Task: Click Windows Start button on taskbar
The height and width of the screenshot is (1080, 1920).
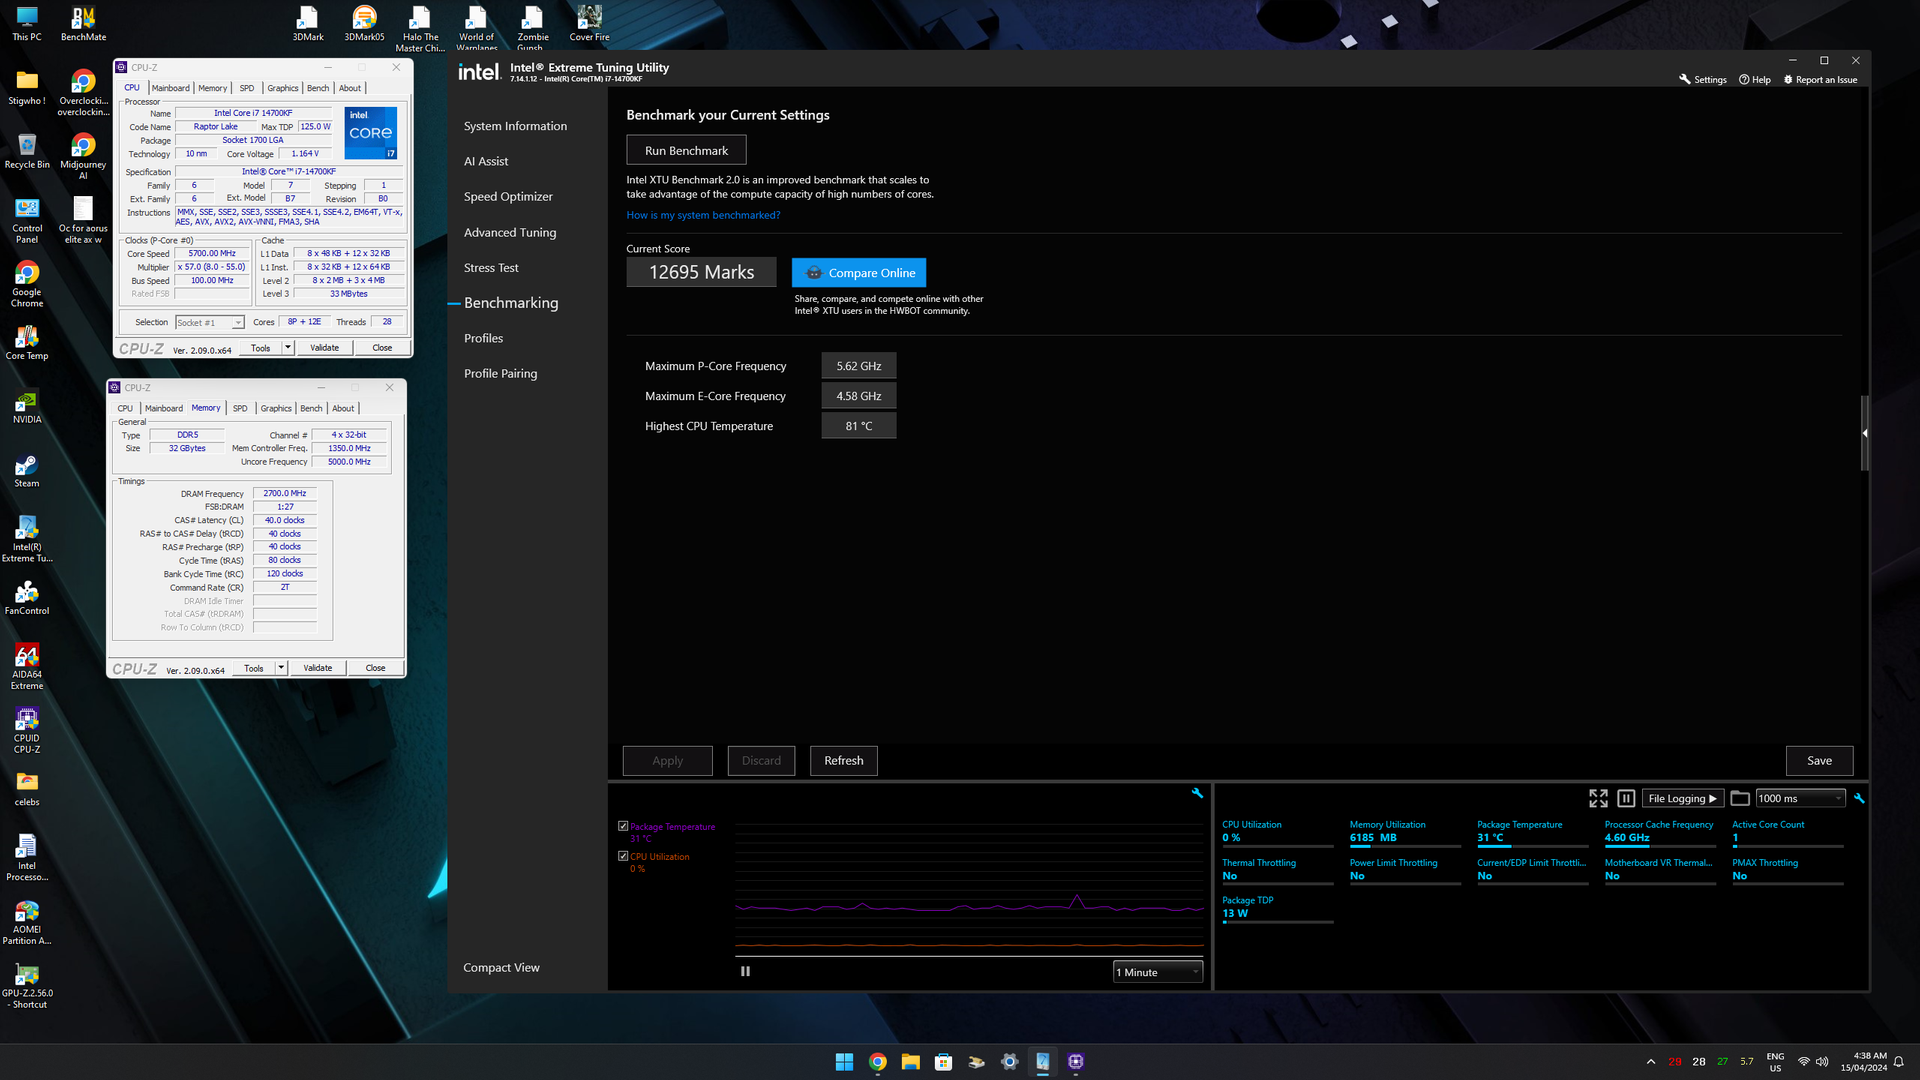Action: click(844, 1062)
